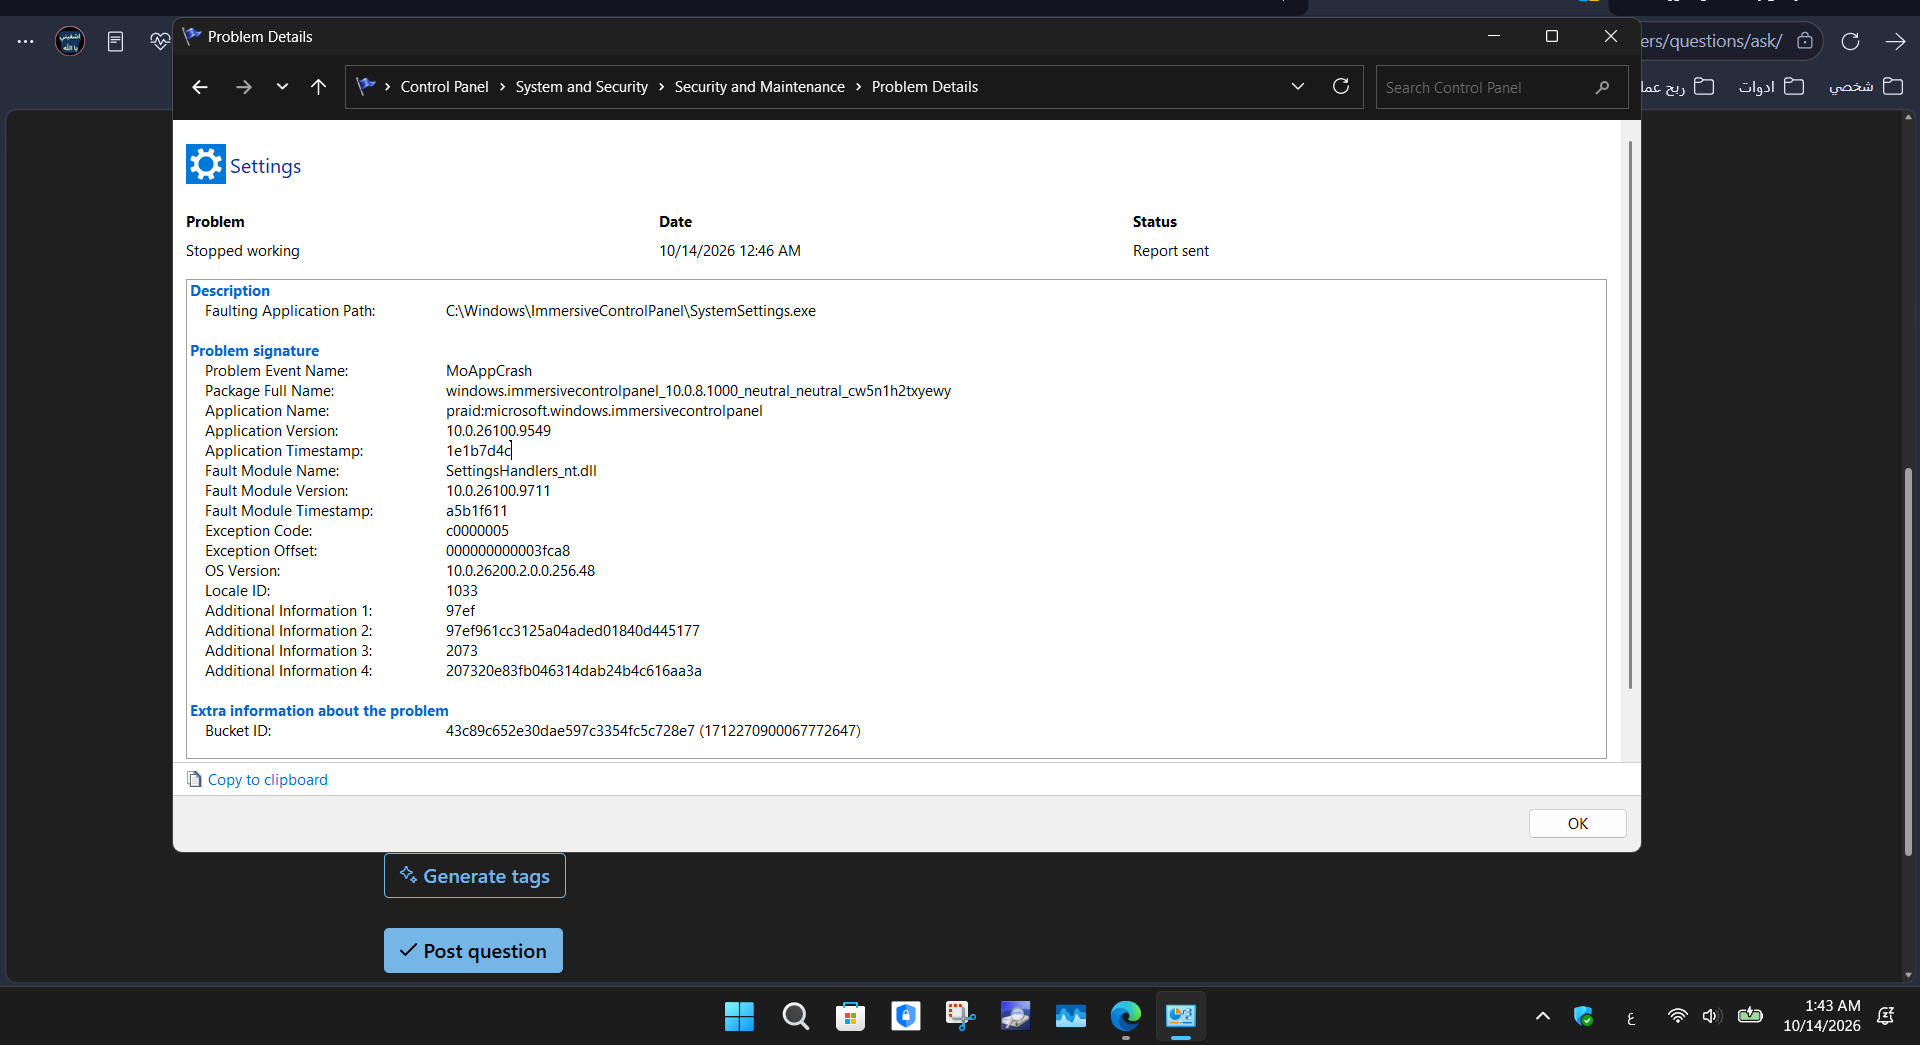Expand the chevron before the Control Panel breadcrumb
This screenshot has height=1045, width=1920.
point(387,87)
